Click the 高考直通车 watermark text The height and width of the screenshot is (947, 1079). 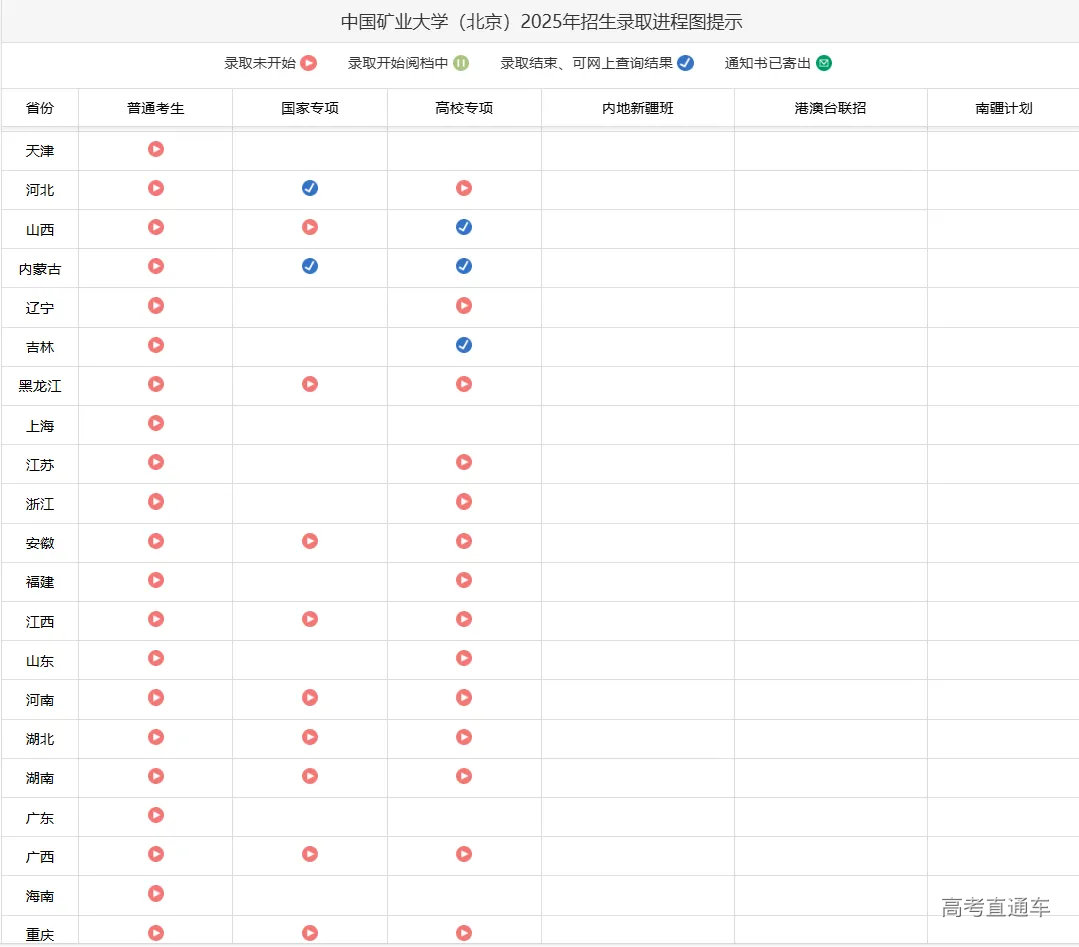[x=994, y=908]
